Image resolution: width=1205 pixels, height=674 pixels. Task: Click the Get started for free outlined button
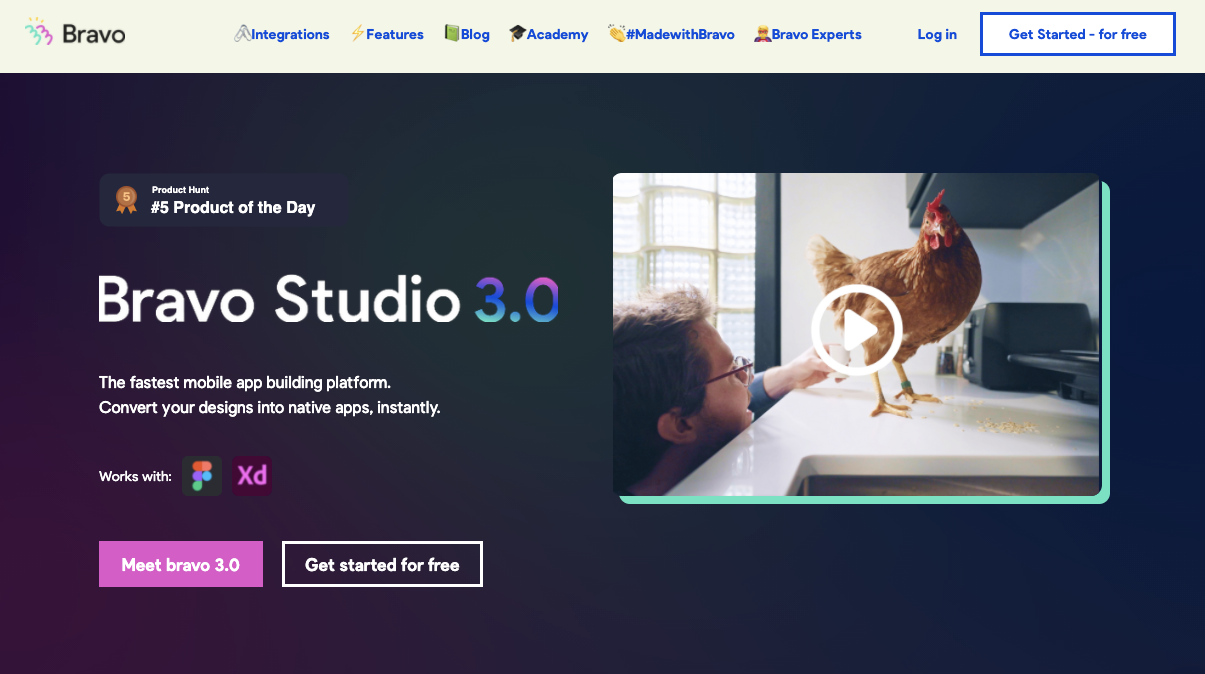click(382, 564)
